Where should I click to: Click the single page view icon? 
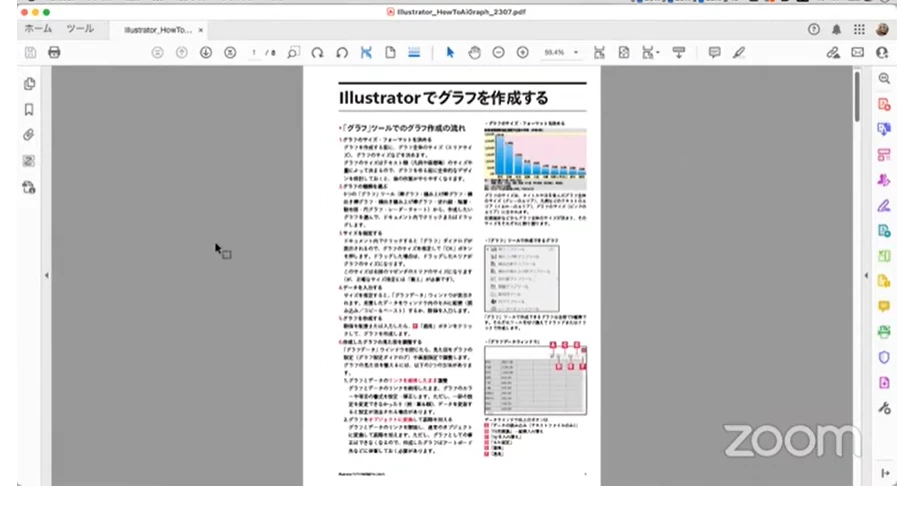pyautogui.click(x=390, y=53)
